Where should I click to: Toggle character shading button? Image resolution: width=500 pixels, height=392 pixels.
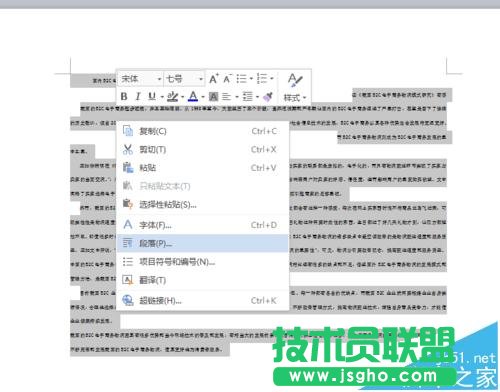click(213, 97)
